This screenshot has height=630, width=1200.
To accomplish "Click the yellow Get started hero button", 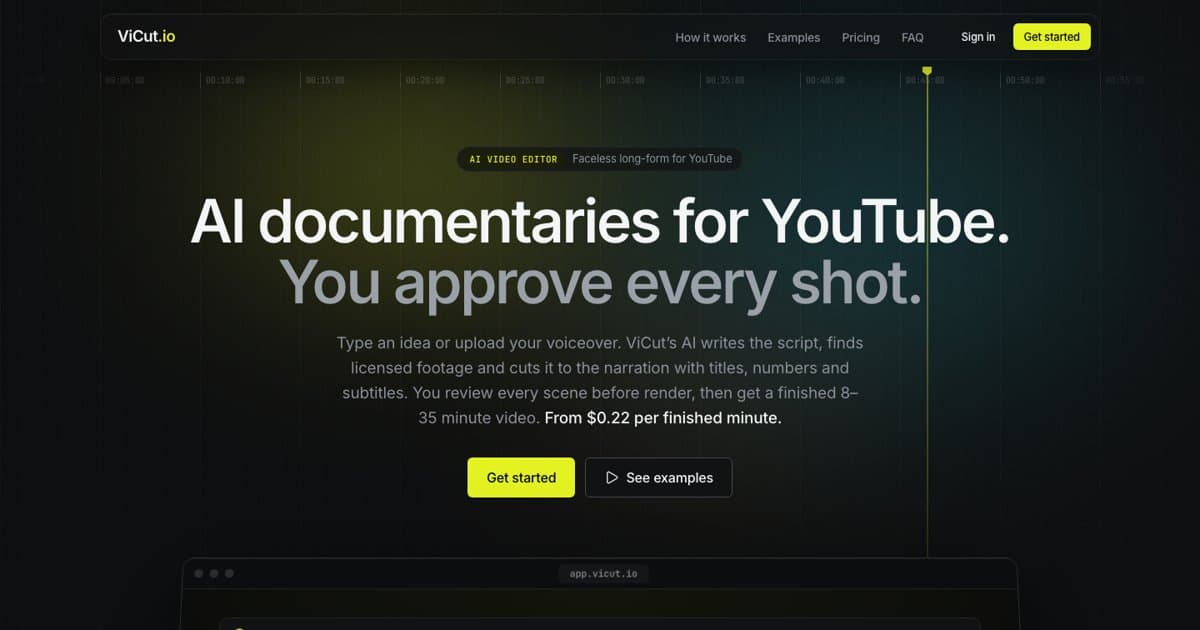I will click(521, 478).
